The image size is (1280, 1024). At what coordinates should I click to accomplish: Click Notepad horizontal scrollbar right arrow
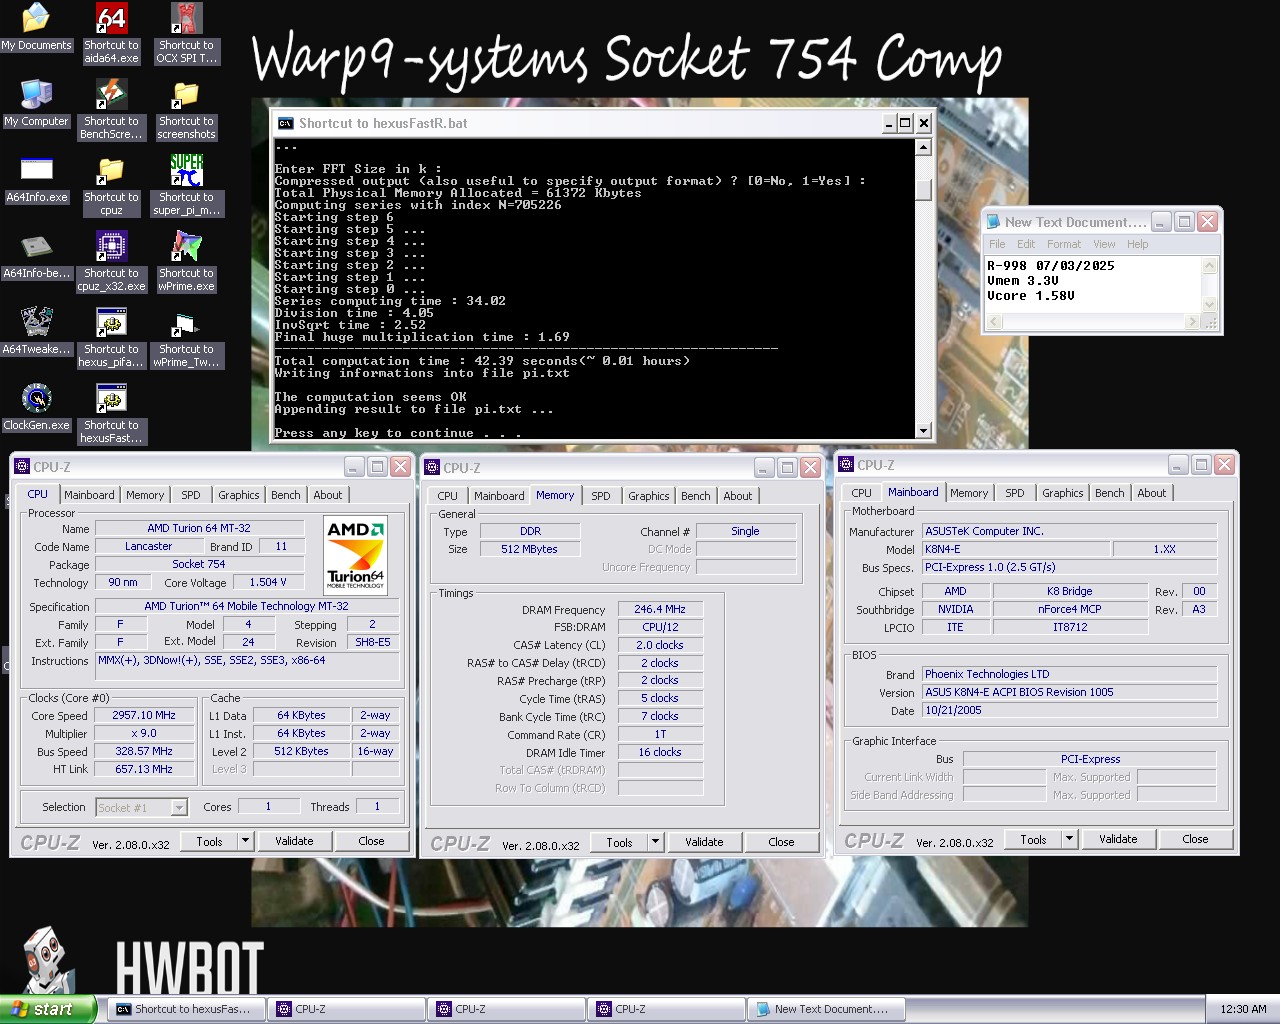[1191, 322]
